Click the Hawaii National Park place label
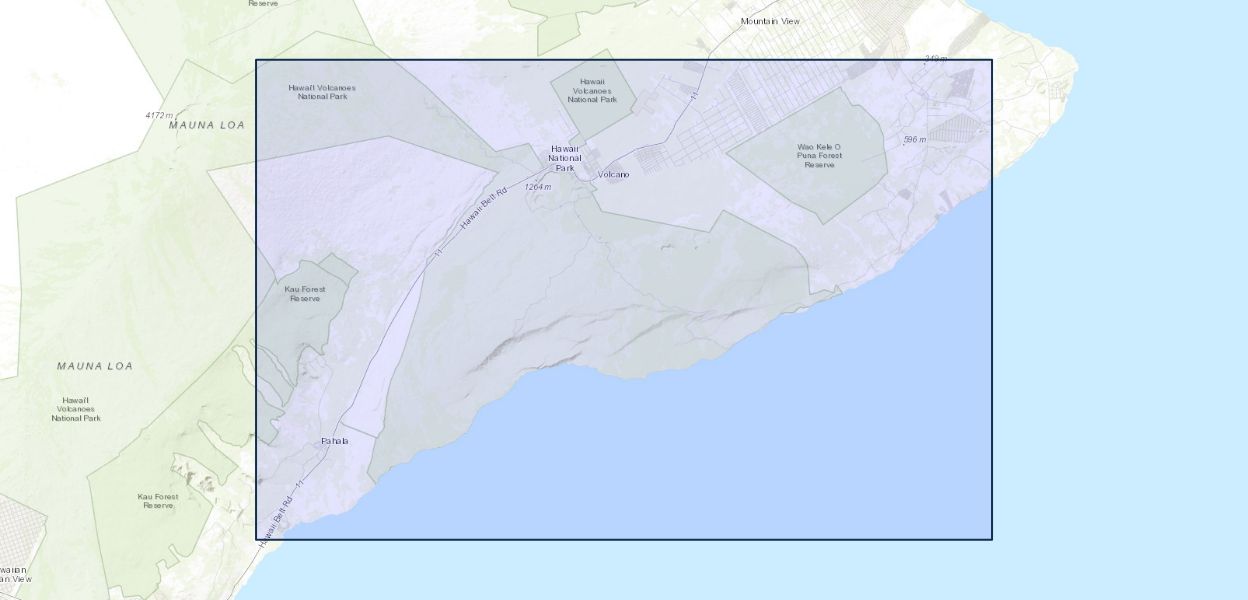 [x=565, y=158]
